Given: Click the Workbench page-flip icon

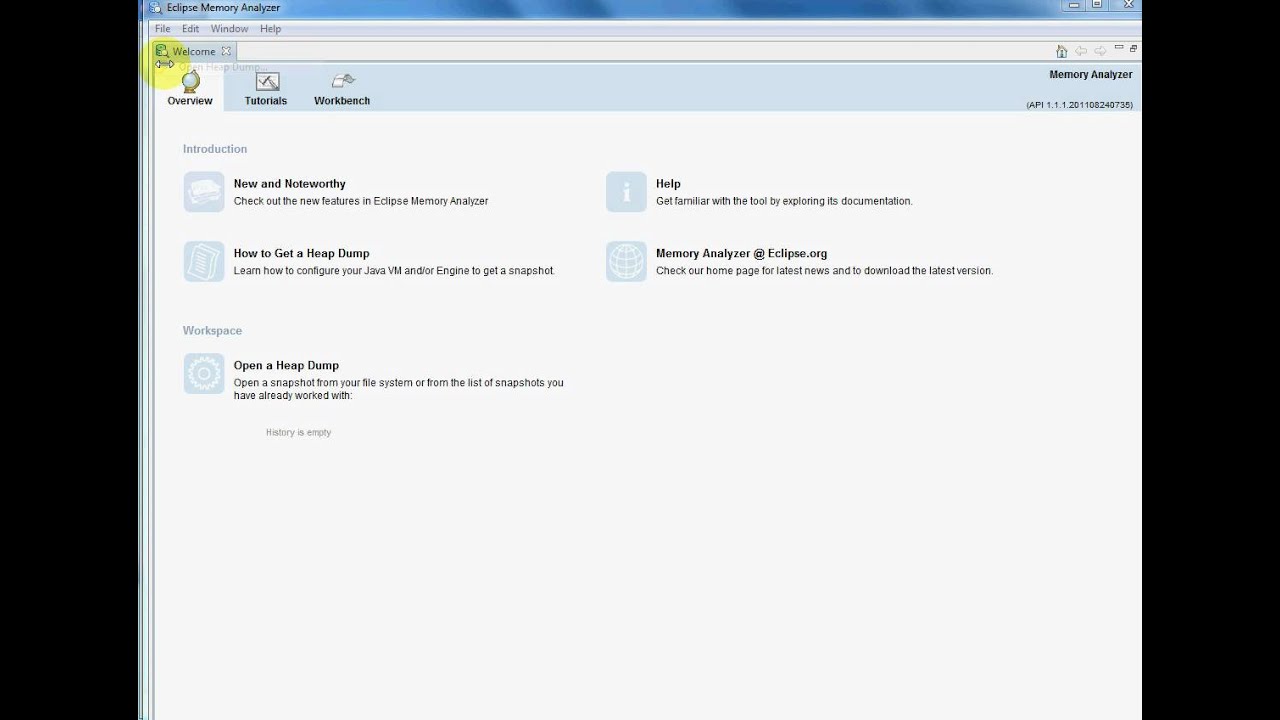Looking at the screenshot, I should pos(343,81).
